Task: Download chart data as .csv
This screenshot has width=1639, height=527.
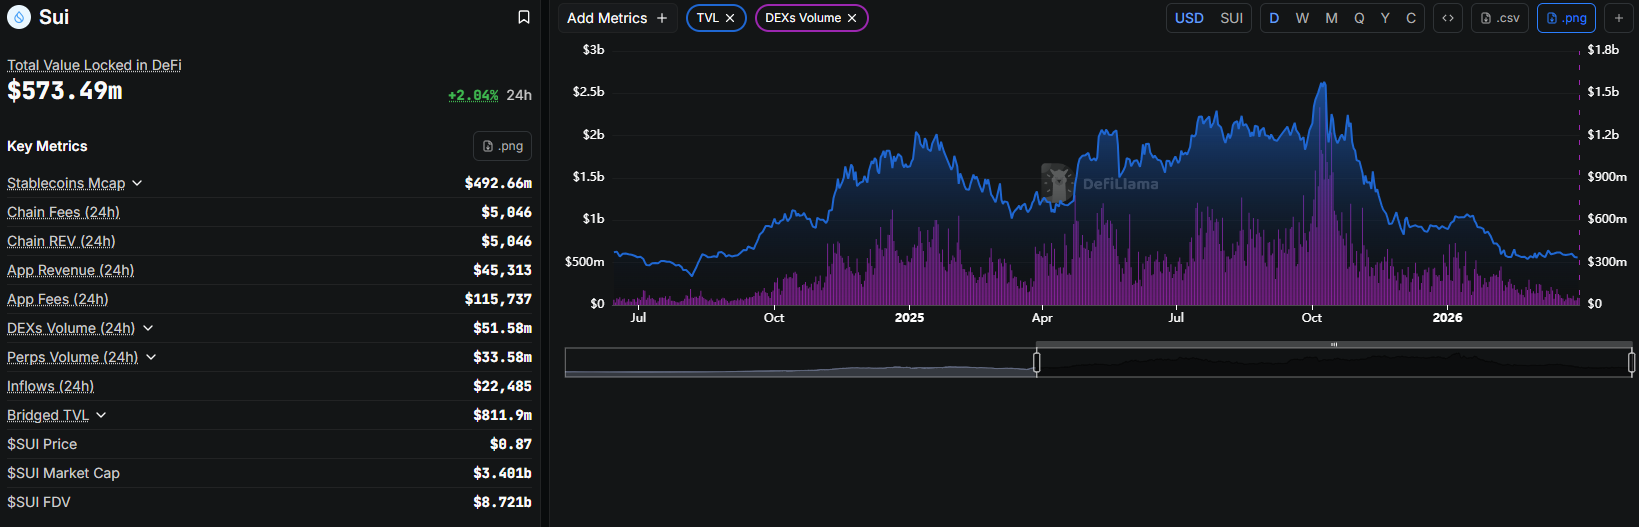Action: (1499, 18)
